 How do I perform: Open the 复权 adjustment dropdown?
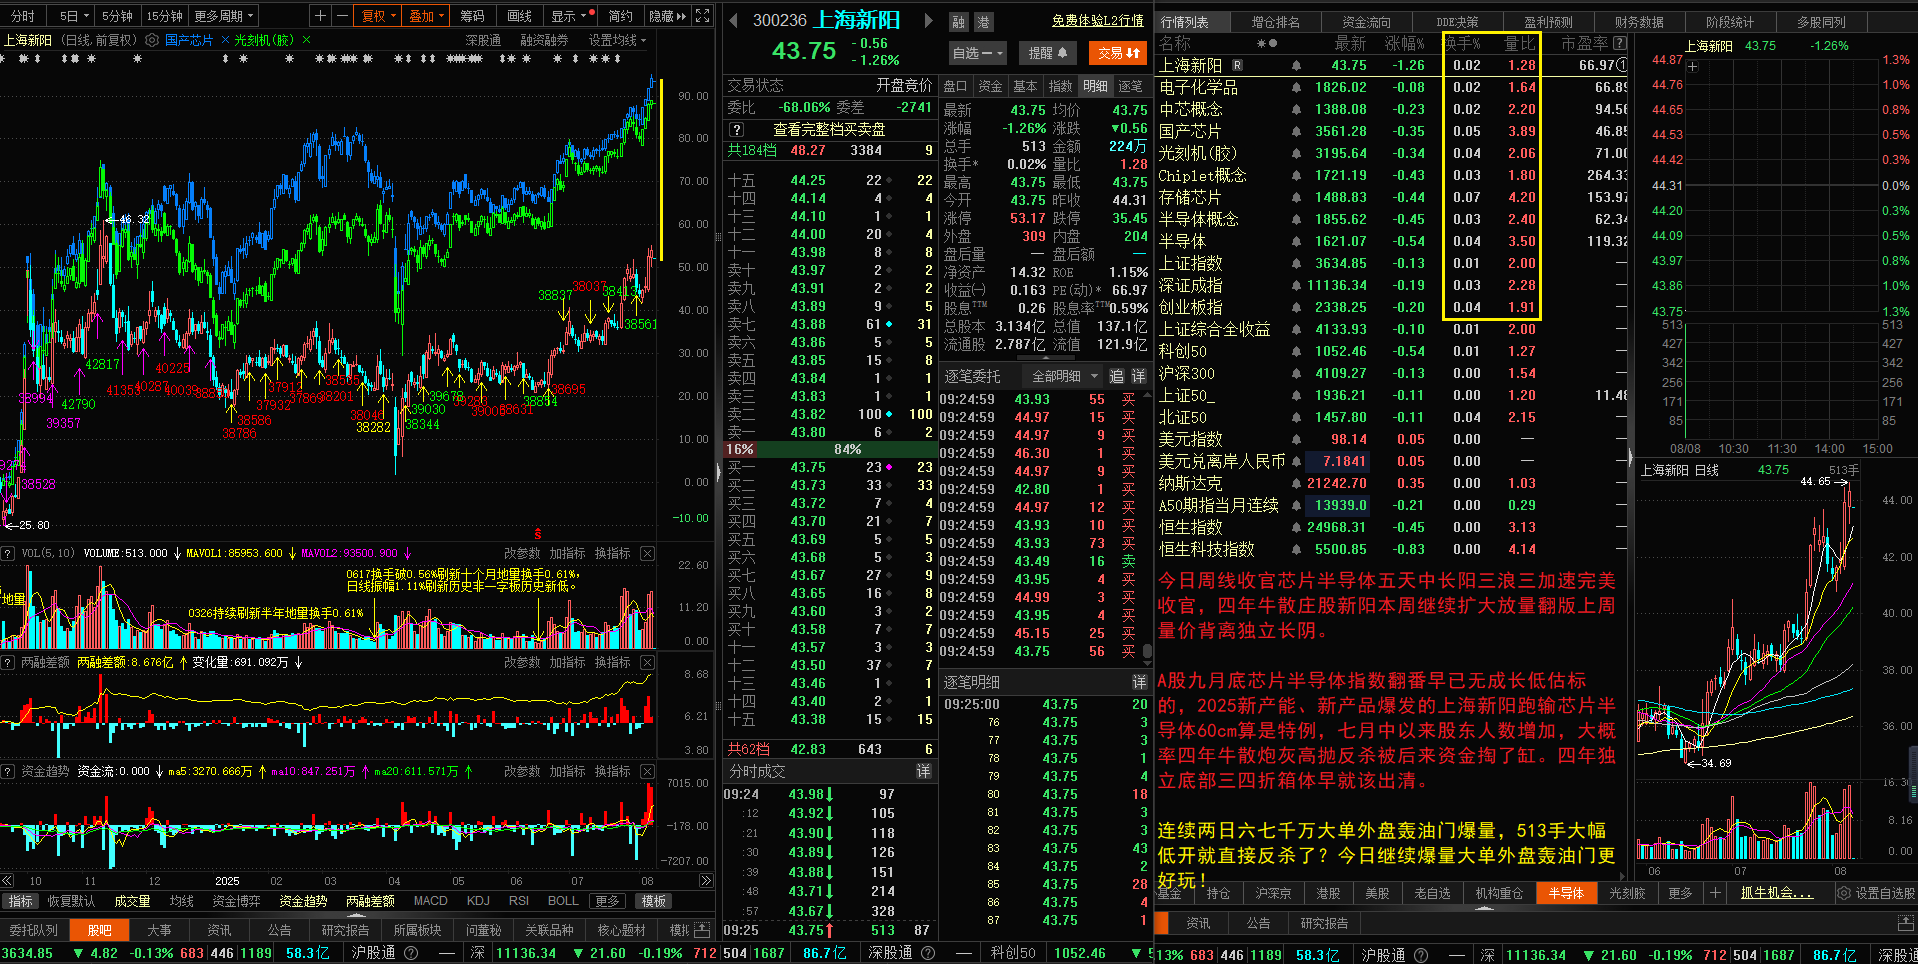click(379, 16)
